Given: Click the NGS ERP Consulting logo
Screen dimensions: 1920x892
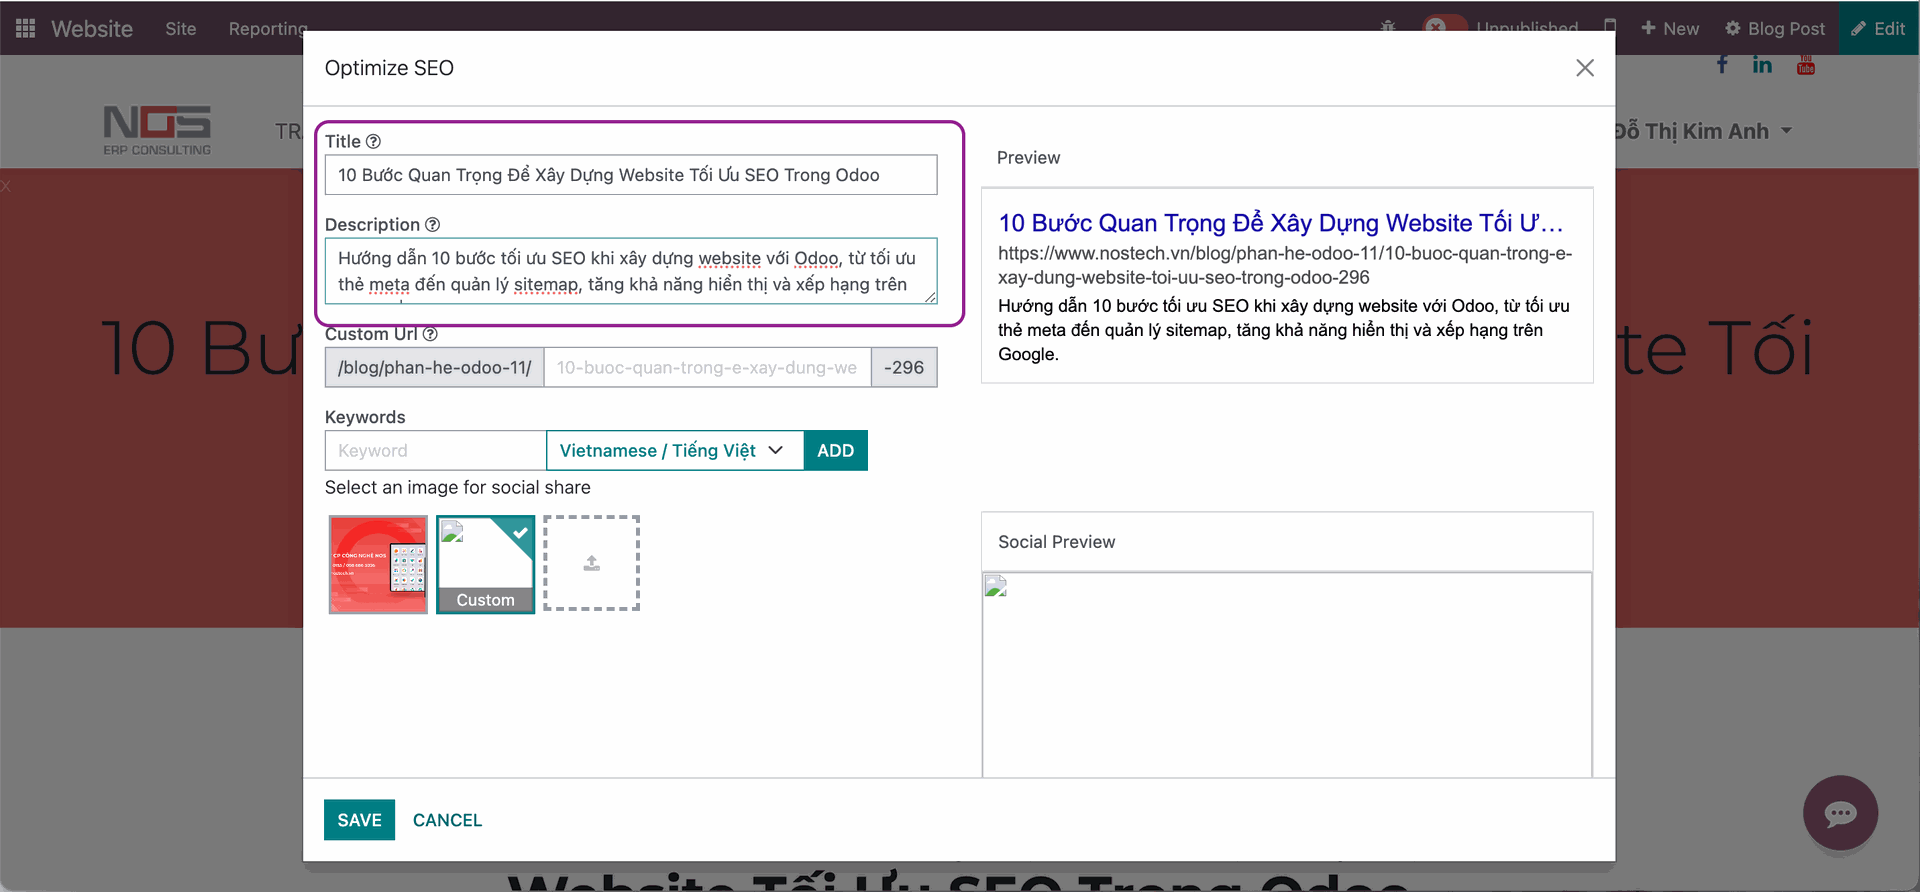Looking at the screenshot, I should tap(157, 130).
